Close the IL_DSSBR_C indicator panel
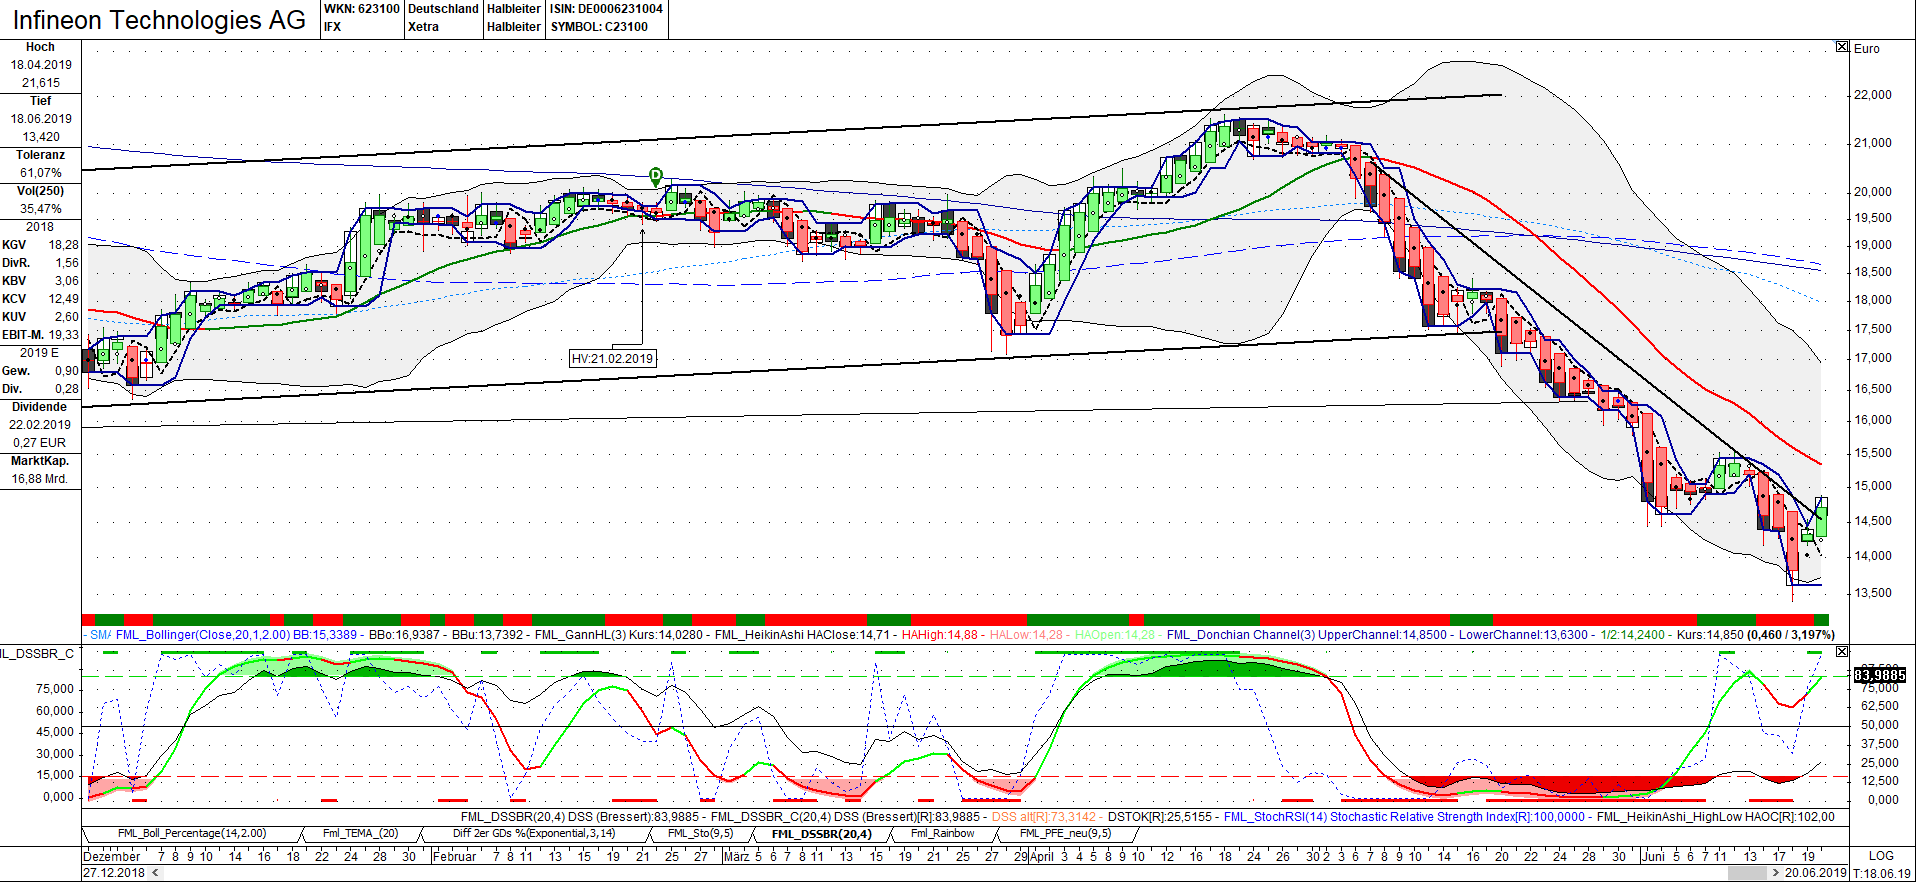Viewport: 1916px width, 882px height. pos(1842,652)
